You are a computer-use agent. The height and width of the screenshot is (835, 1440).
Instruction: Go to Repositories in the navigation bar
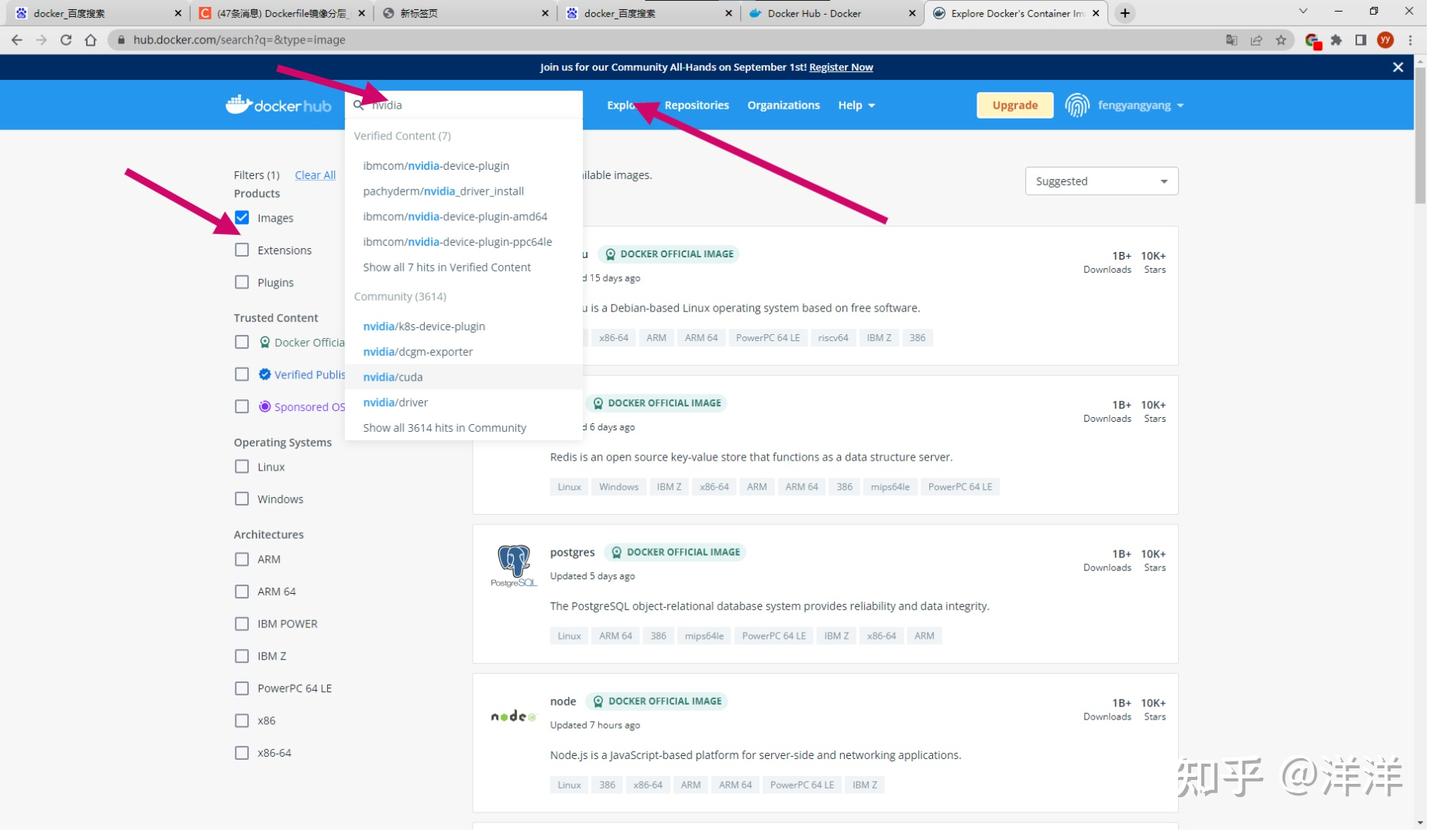696,104
